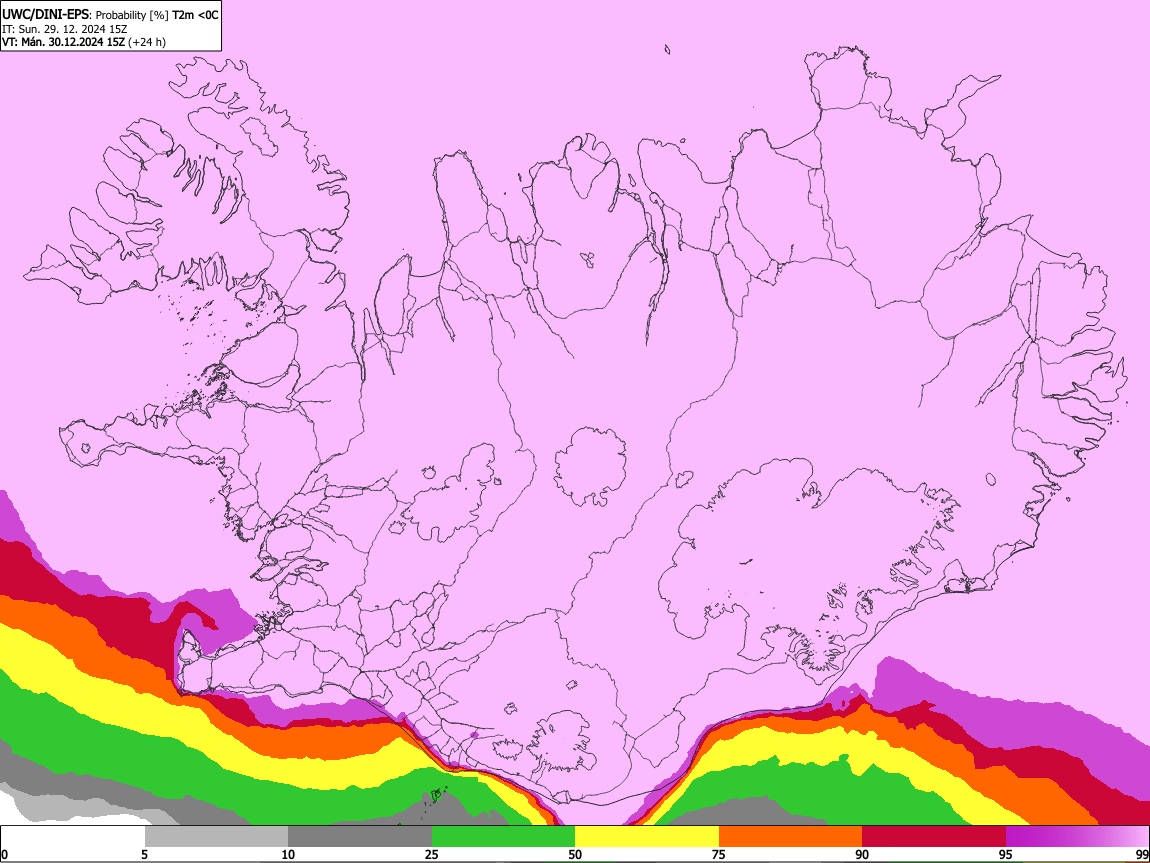Click the 'Probability [%]' label in header

coord(132,15)
